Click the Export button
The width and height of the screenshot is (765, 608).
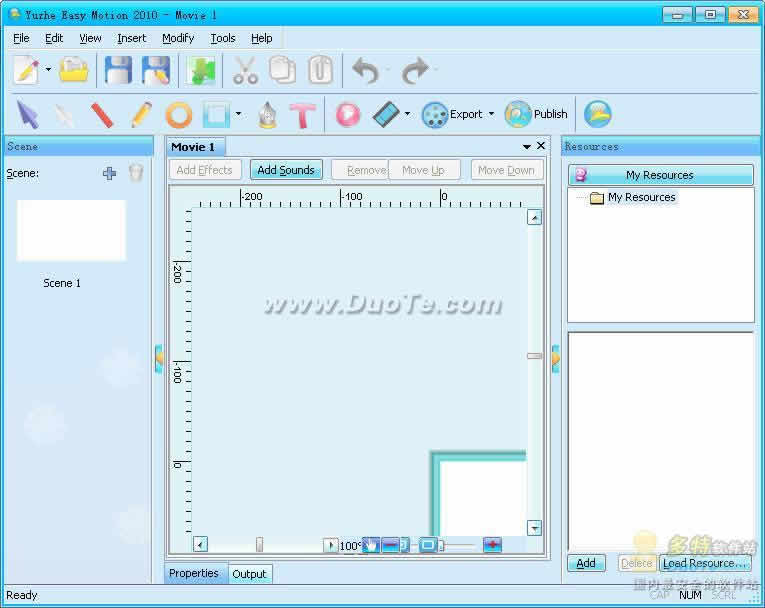click(452, 115)
